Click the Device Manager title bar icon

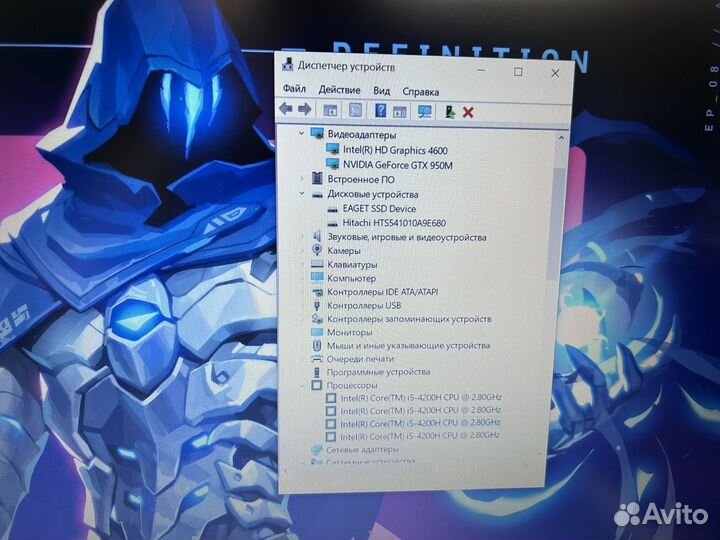point(288,65)
